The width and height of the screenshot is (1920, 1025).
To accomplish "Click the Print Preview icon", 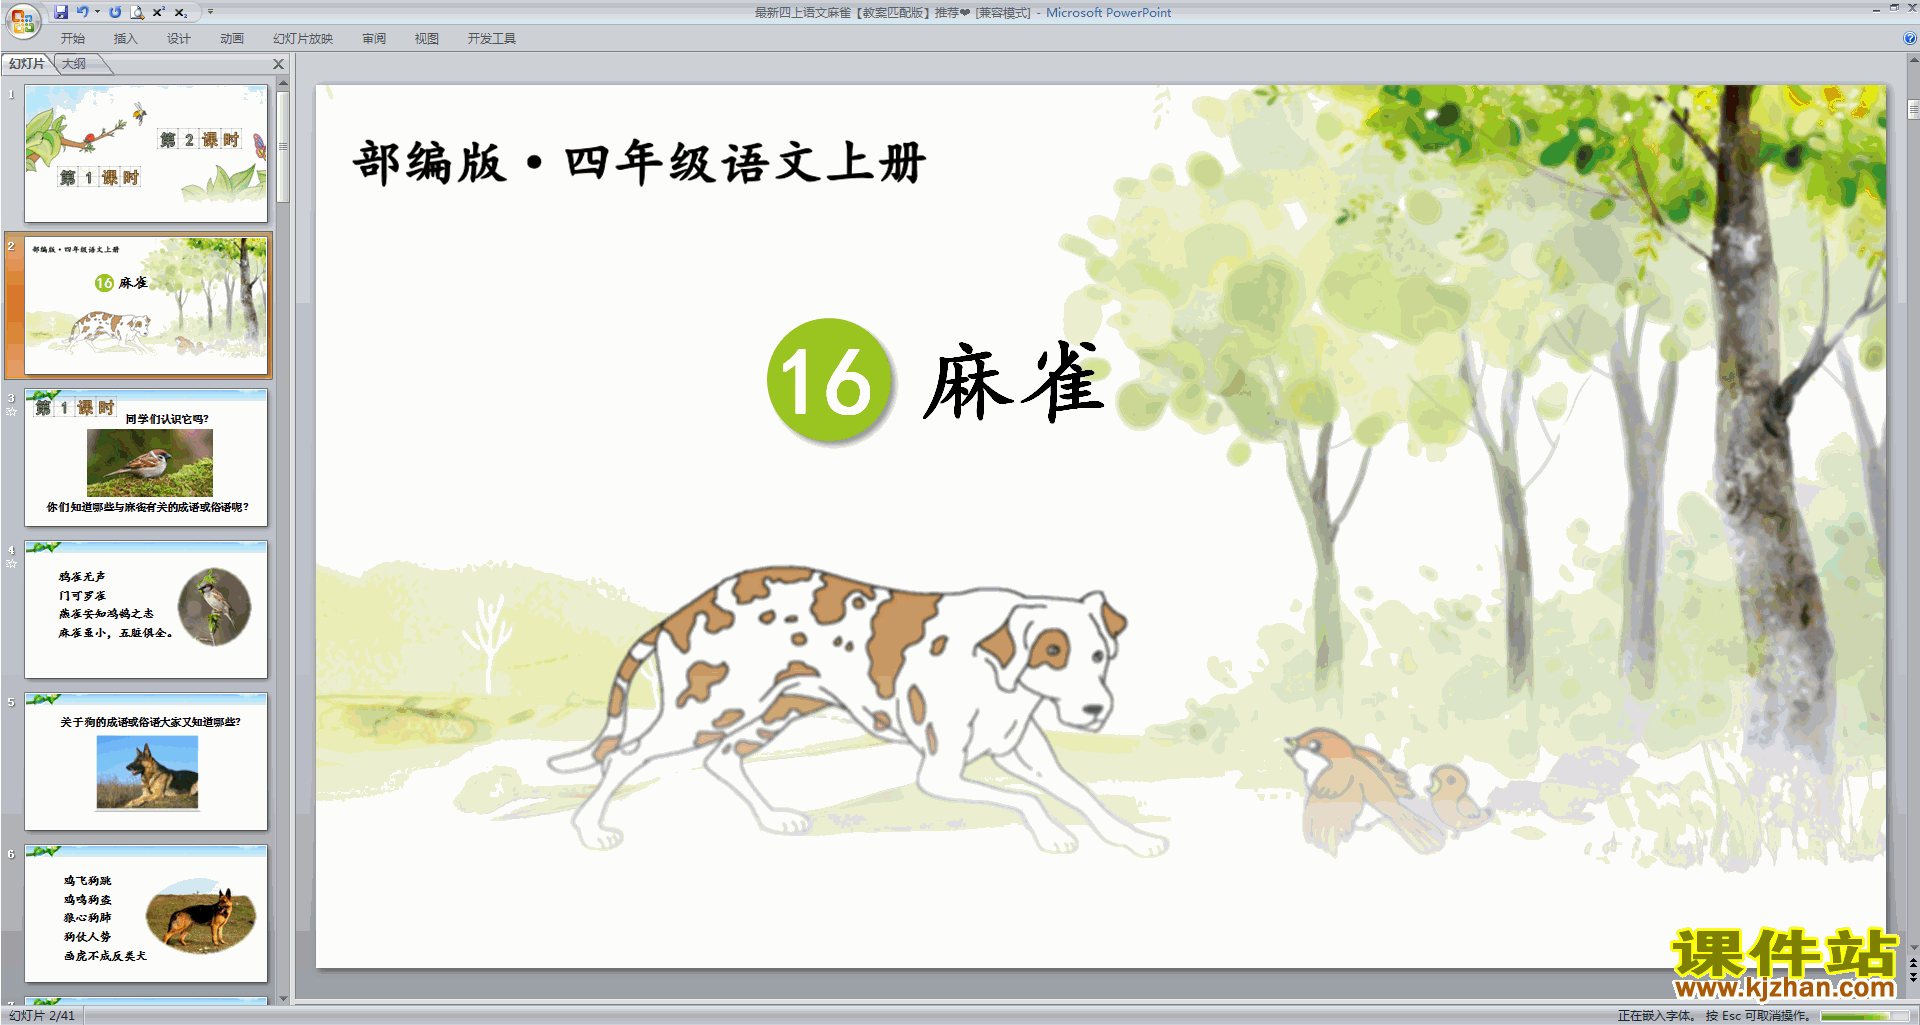I will [x=137, y=12].
